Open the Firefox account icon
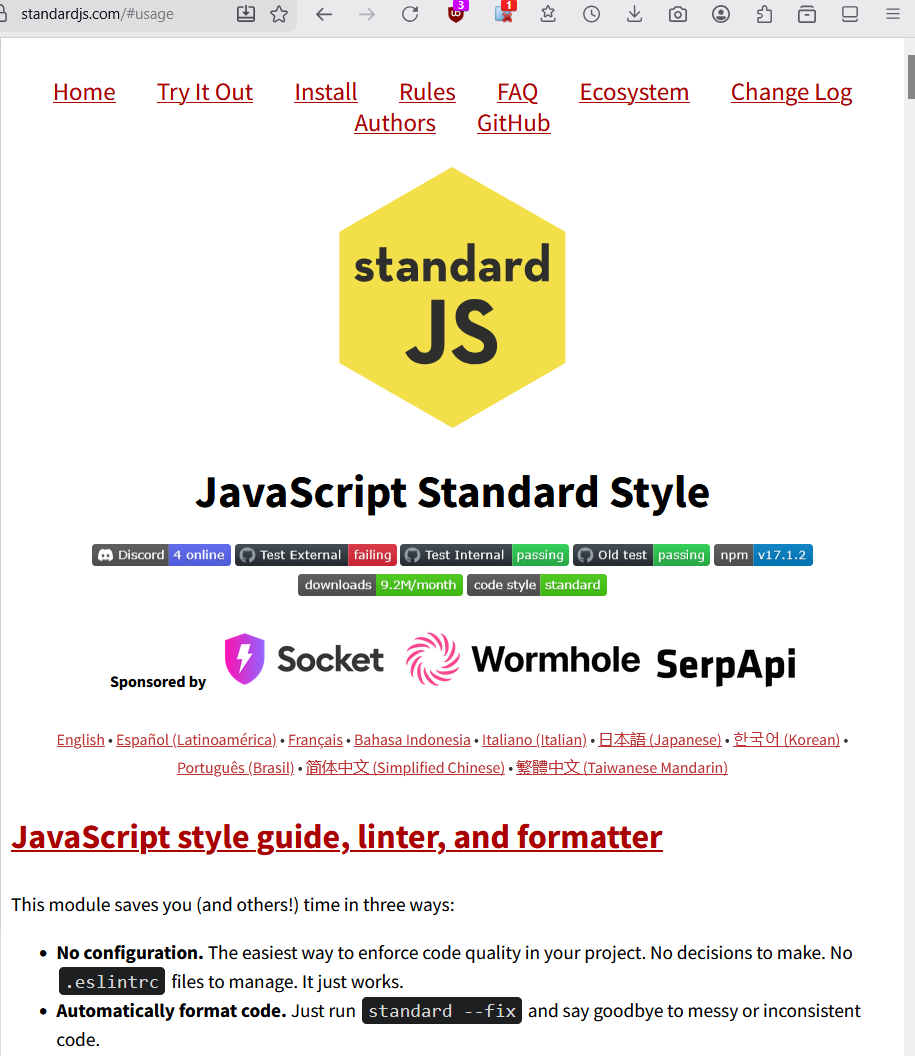 pyautogui.click(x=721, y=15)
